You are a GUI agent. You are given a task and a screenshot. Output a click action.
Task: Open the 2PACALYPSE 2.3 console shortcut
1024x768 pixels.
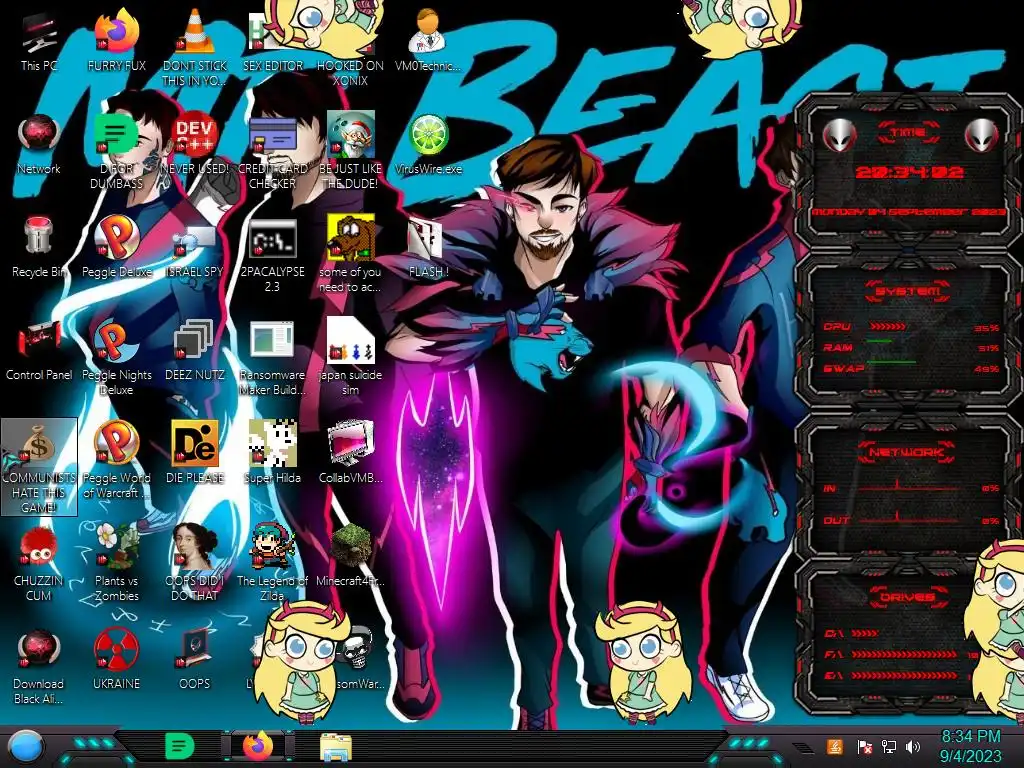click(272, 255)
